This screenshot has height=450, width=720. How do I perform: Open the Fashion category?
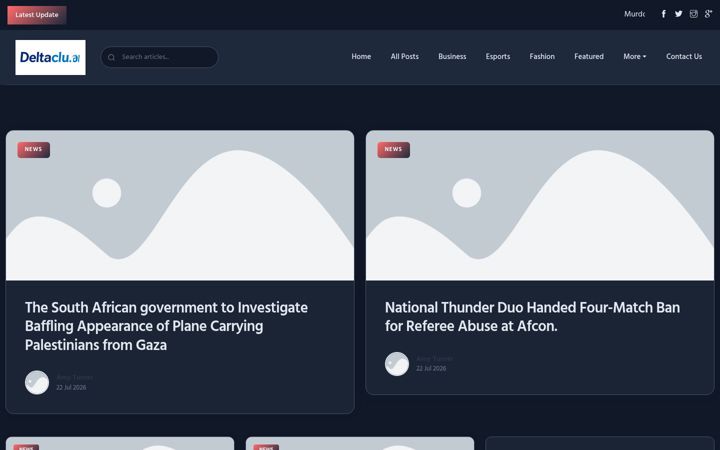point(542,56)
